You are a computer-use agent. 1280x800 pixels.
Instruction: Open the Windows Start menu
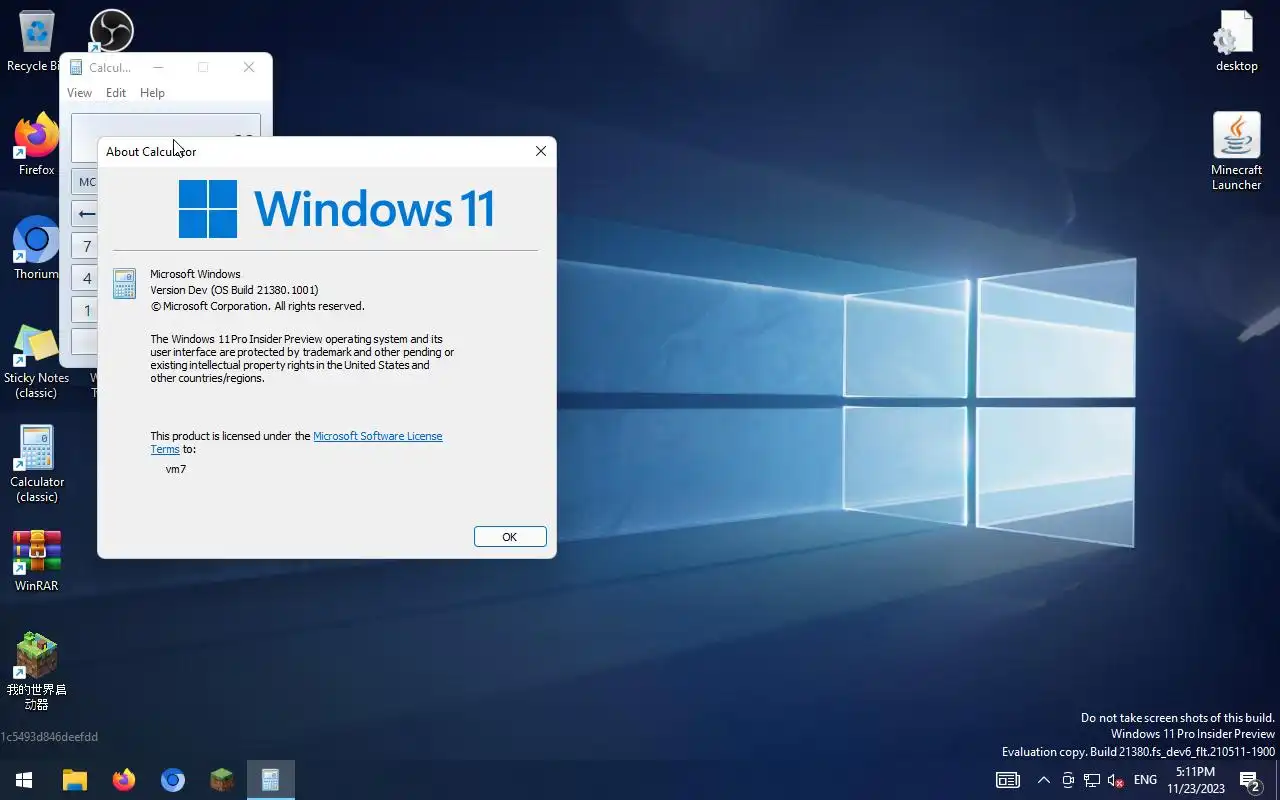click(24, 780)
